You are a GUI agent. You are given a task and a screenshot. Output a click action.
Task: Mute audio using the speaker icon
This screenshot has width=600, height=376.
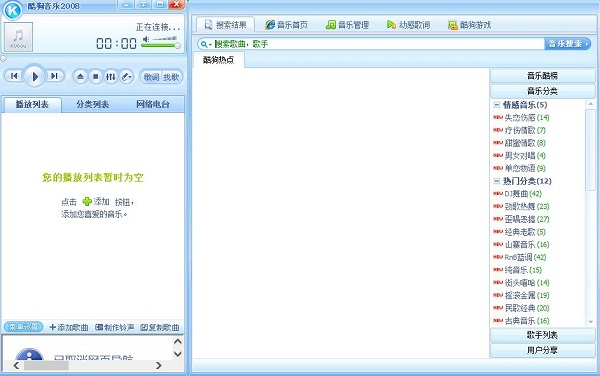[146, 39]
